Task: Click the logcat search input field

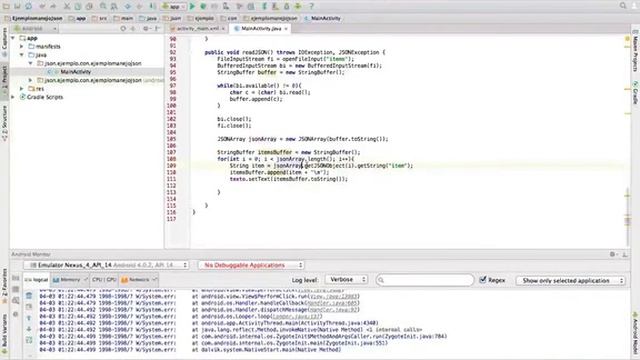Action: tap(425, 280)
